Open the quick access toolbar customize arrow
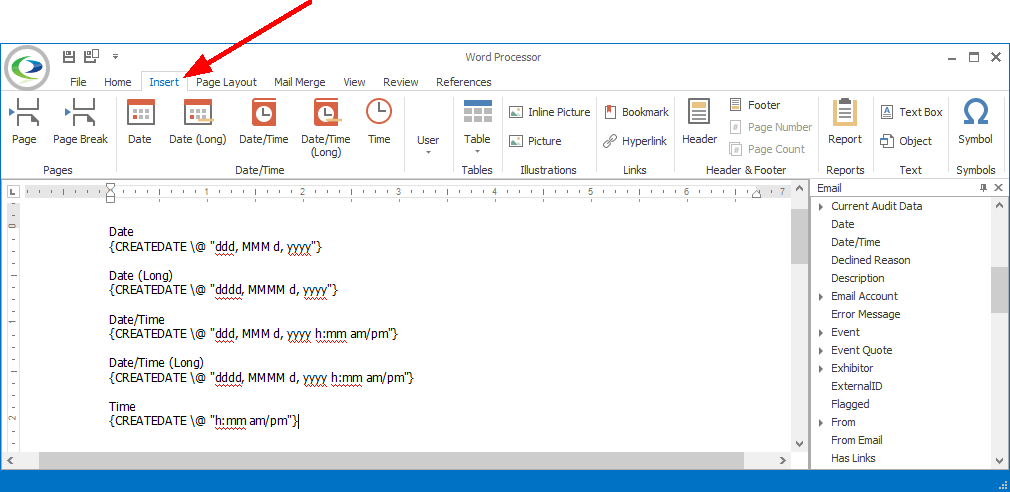The width and height of the screenshot is (1010, 492). tap(115, 57)
